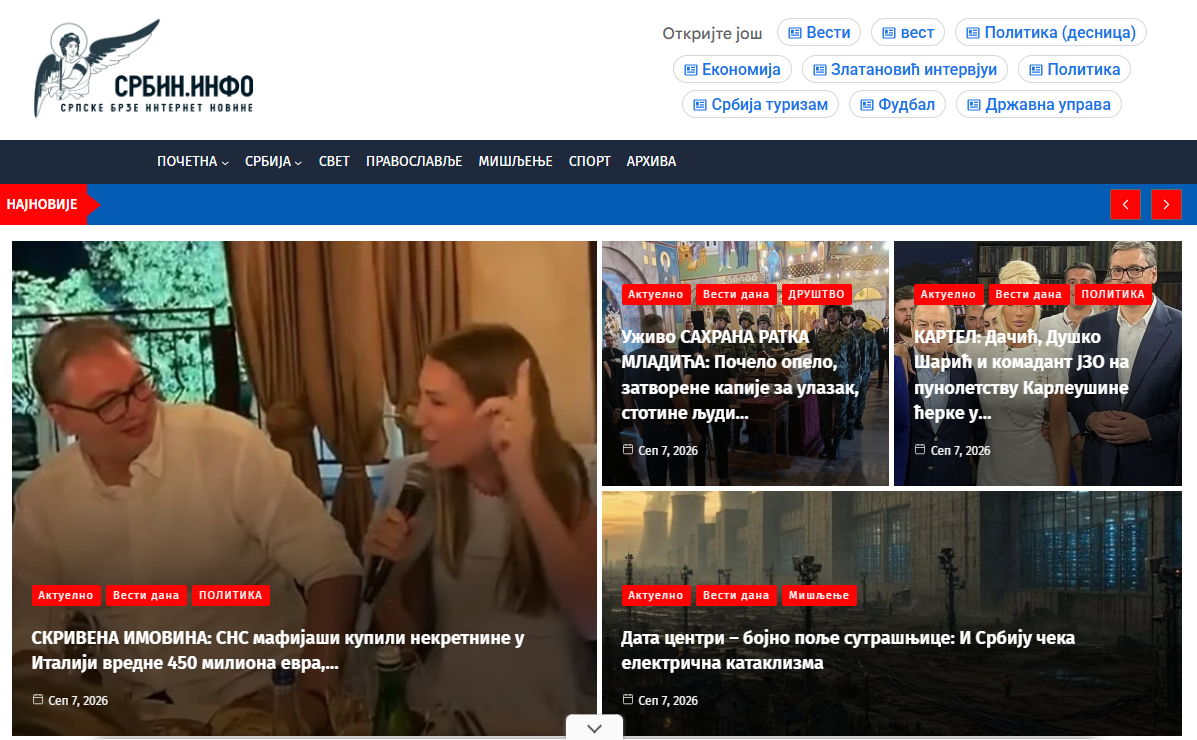Open the Фудбал topic chip
The width and height of the screenshot is (1197, 740).
(x=897, y=105)
